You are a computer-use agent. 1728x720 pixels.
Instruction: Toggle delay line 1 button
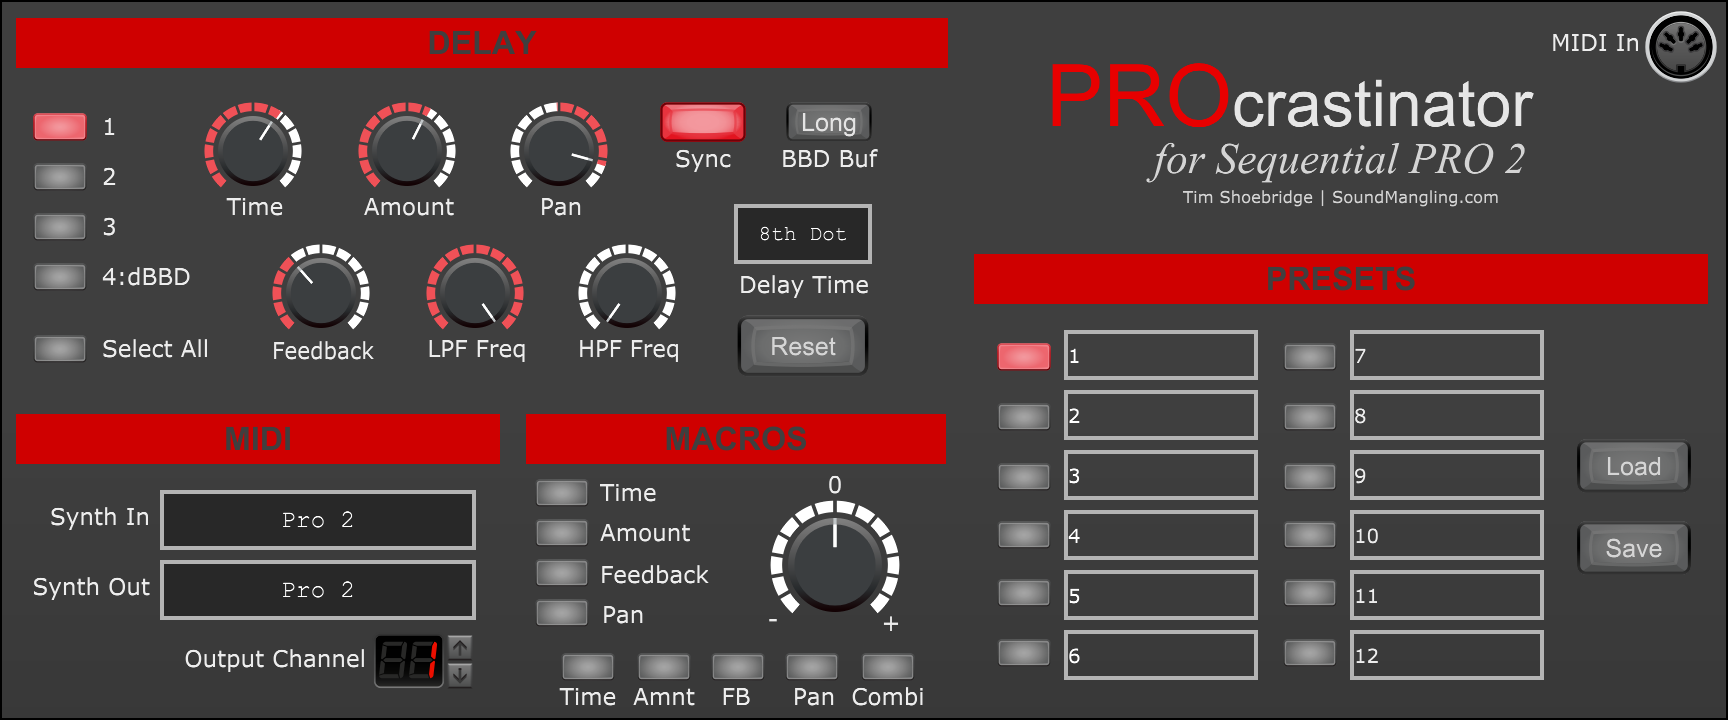60,126
